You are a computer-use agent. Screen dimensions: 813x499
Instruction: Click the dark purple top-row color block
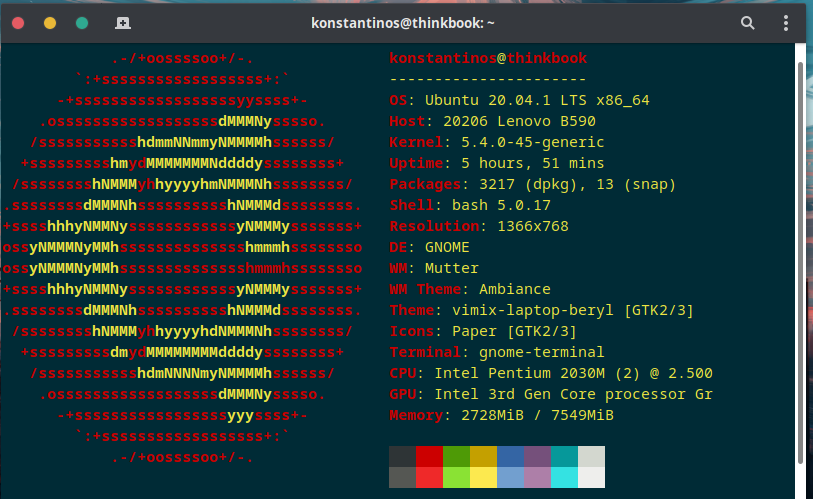click(537, 456)
